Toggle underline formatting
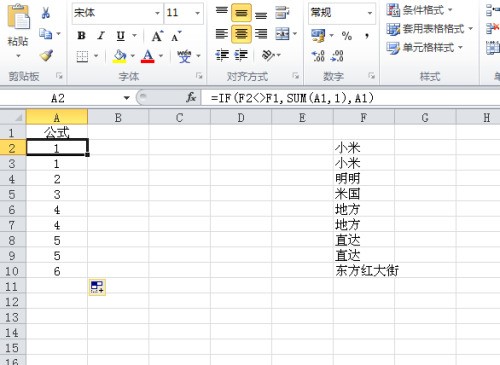 (x=121, y=36)
